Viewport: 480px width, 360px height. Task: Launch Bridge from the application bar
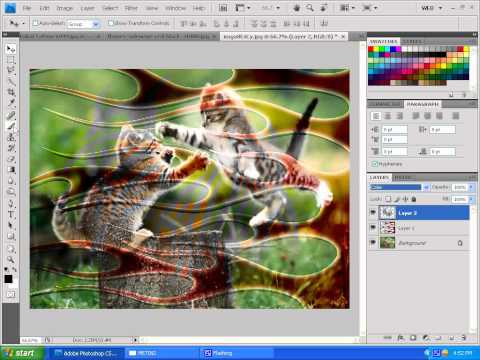223,8
